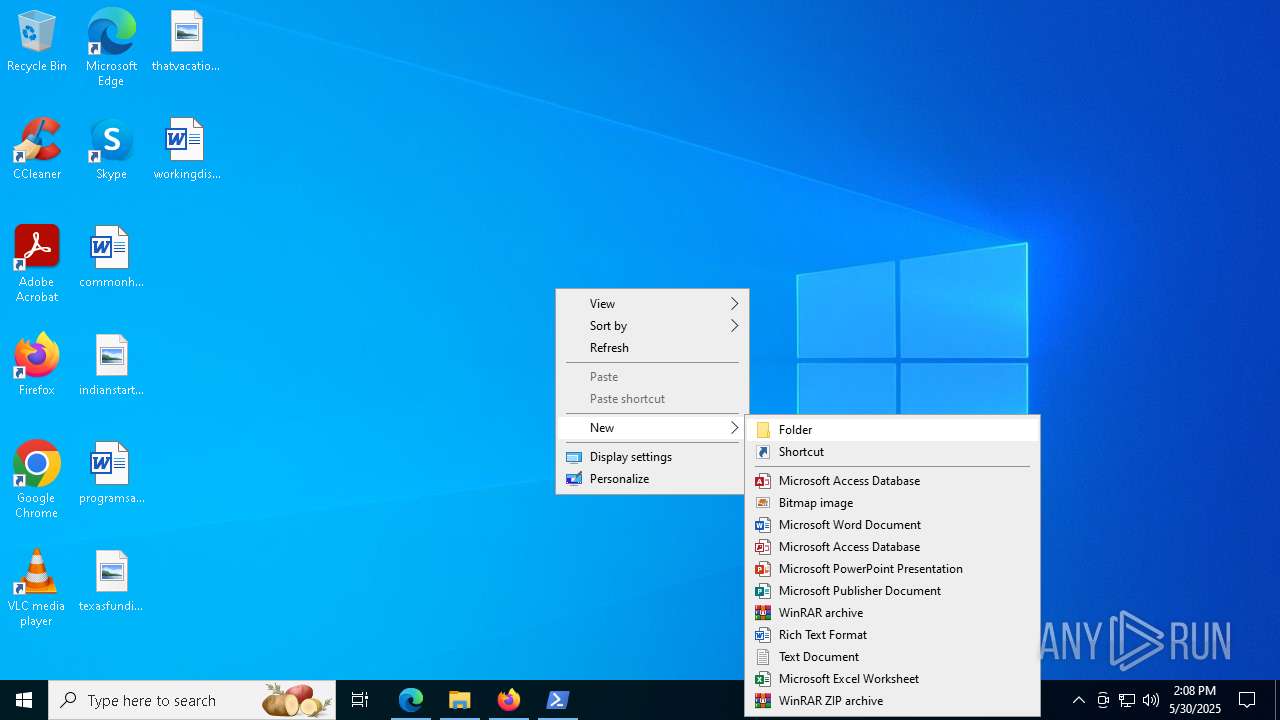Launch Edge from the taskbar
This screenshot has width=1280, height=720.
point(411,700)
